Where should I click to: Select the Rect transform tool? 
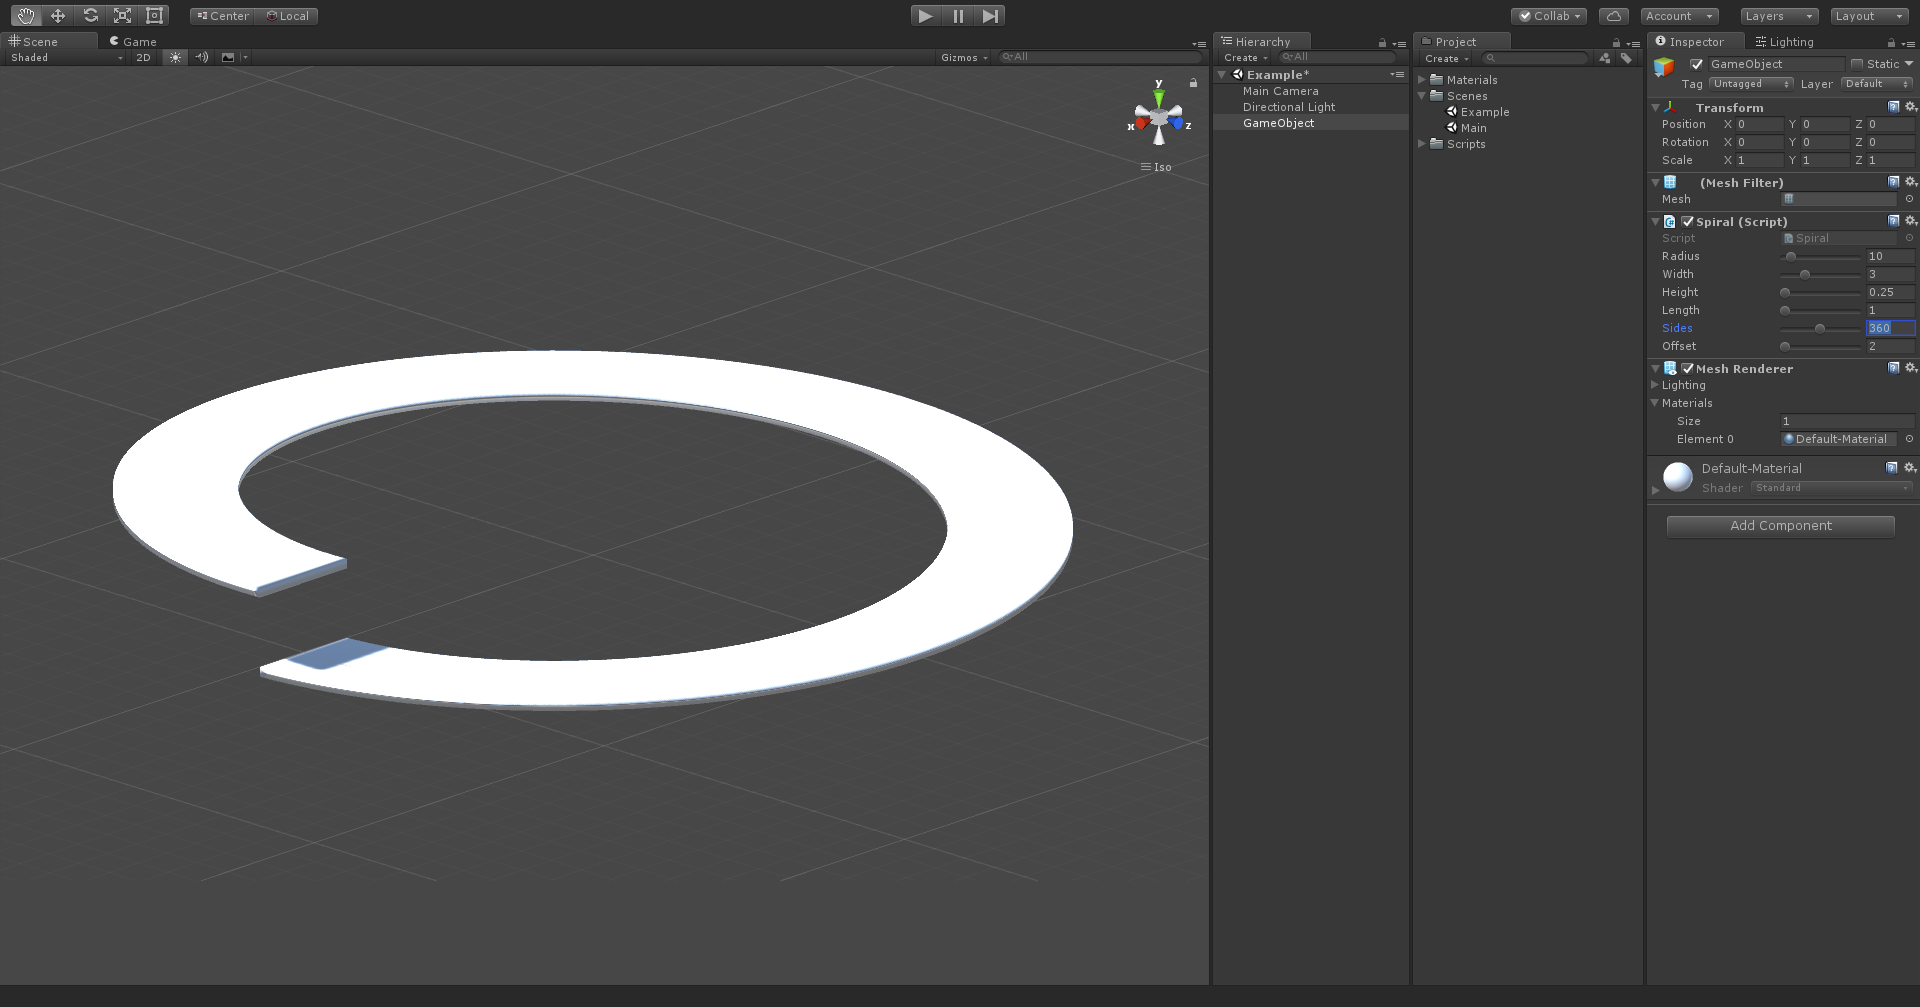click(154, 16)
